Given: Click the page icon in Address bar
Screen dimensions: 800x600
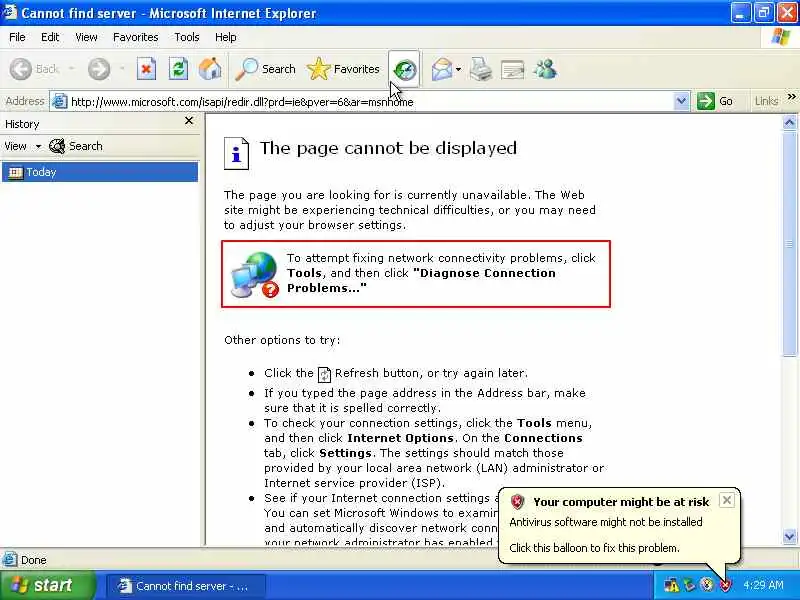Looking at the screenshot, I should point(60,102).
